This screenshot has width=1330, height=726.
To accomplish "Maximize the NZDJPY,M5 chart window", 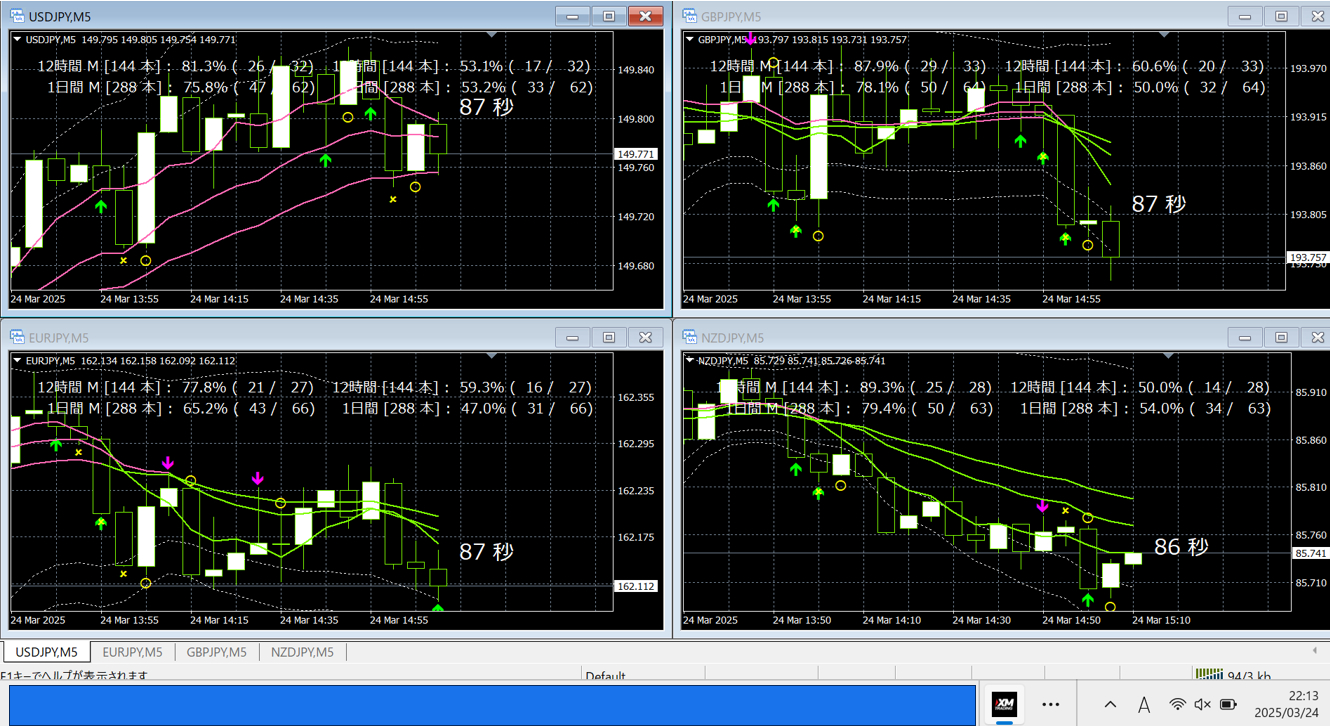I will 1281,338.
